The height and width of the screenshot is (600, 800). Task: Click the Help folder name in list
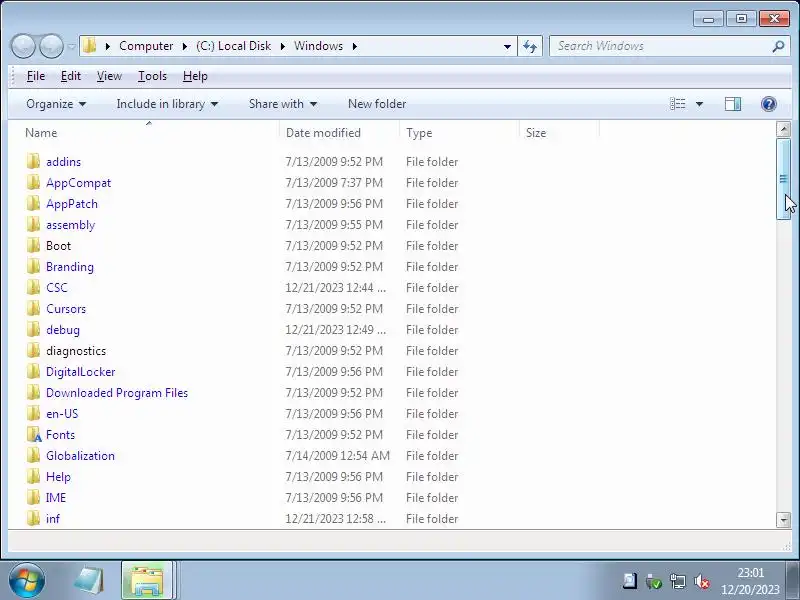click(58, 477)
